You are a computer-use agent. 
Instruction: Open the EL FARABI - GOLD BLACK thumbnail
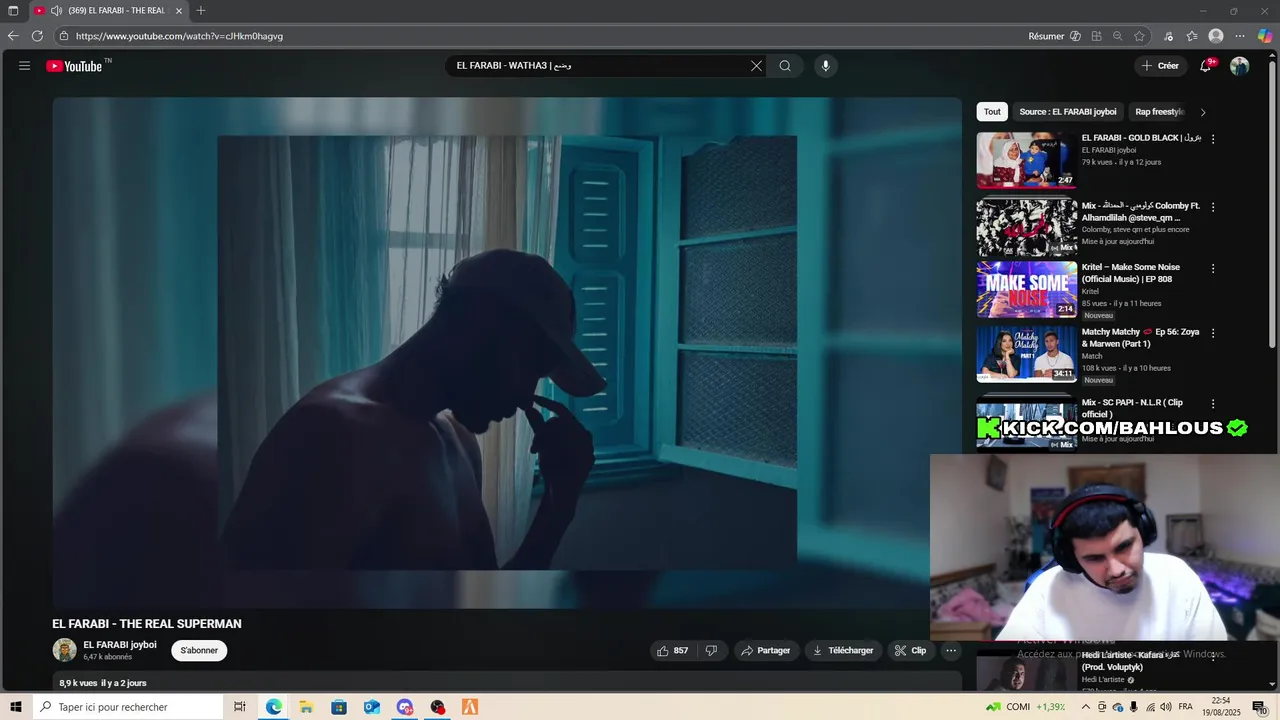1026,160
